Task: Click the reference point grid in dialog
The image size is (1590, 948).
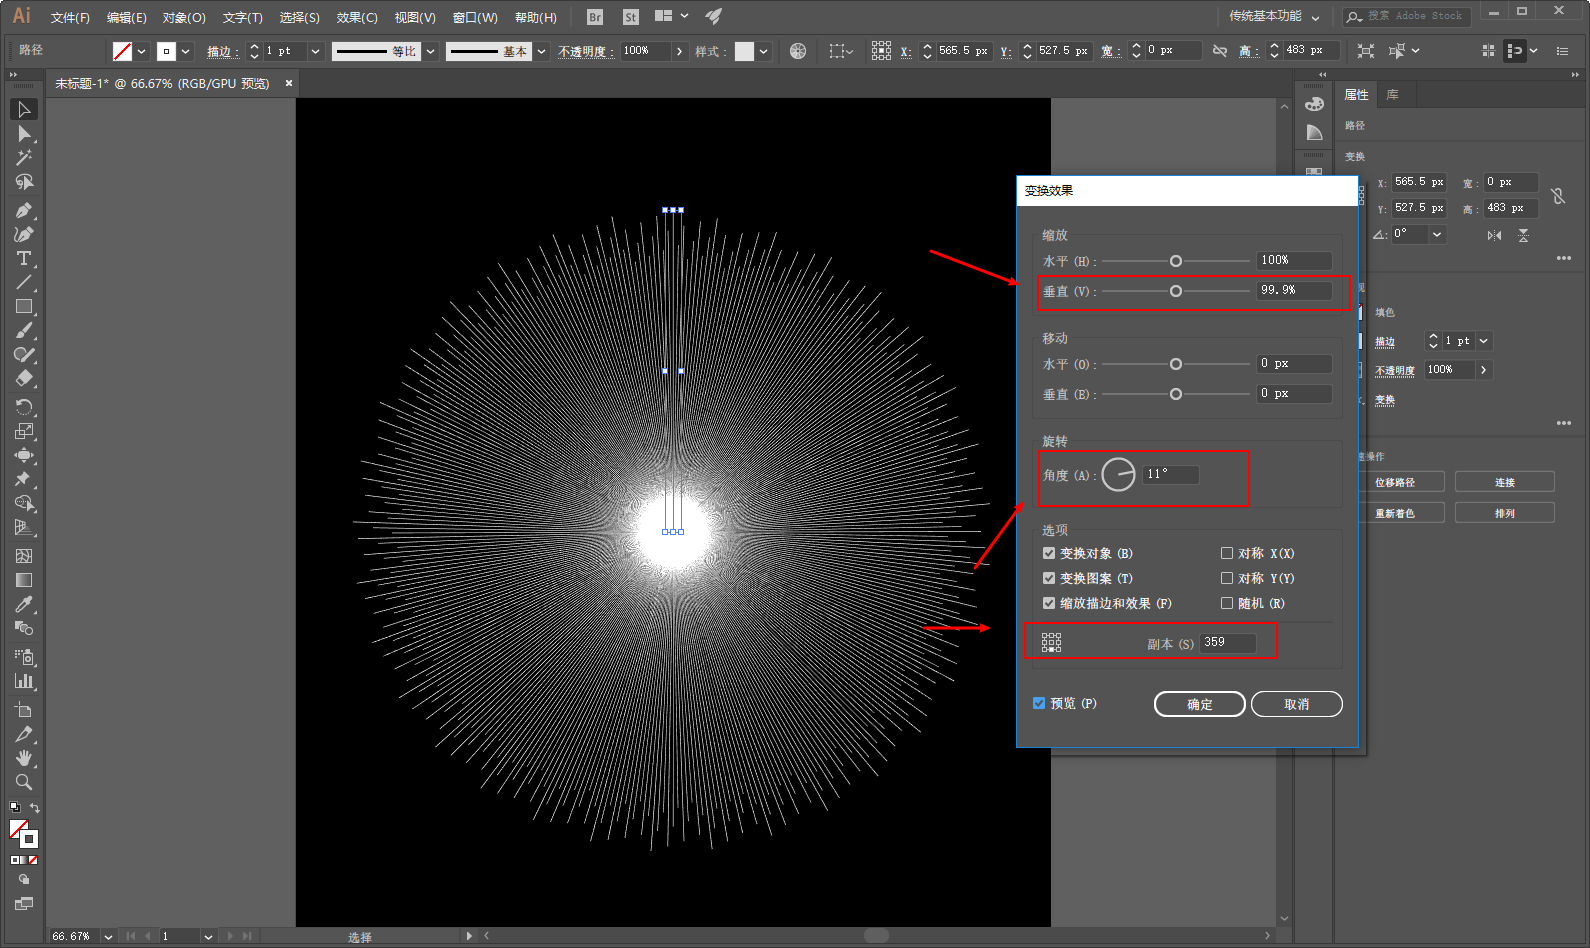Action: coord(1051,642)
